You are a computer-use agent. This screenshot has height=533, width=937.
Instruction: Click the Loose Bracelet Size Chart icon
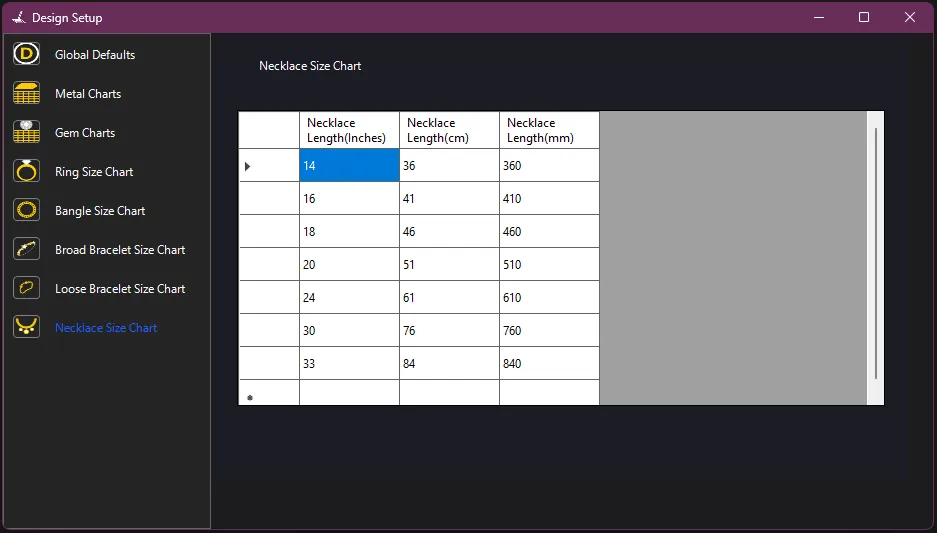(x=27, y=288)
